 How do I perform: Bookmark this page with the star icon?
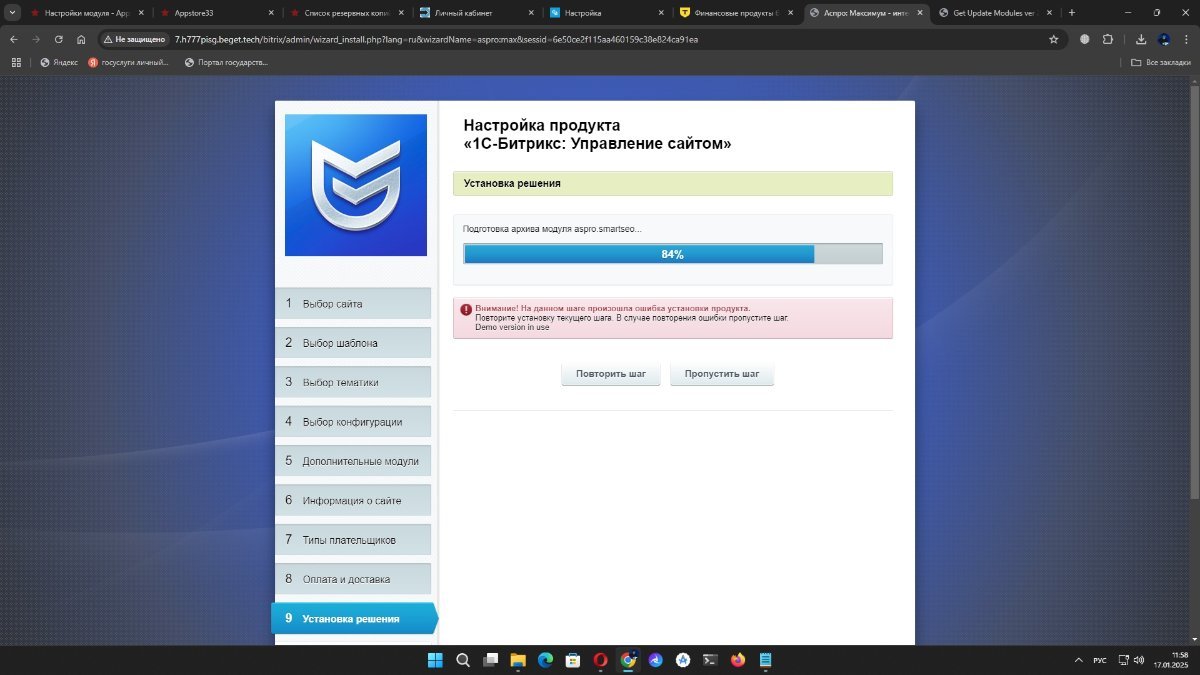click(x=1054, y=39)
